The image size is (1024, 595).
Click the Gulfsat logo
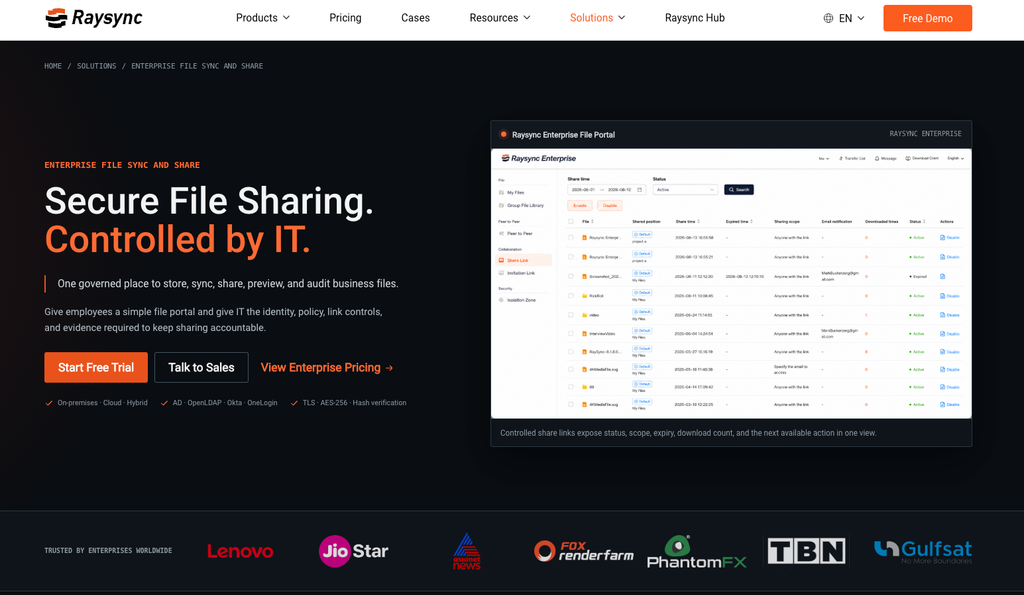923,551
